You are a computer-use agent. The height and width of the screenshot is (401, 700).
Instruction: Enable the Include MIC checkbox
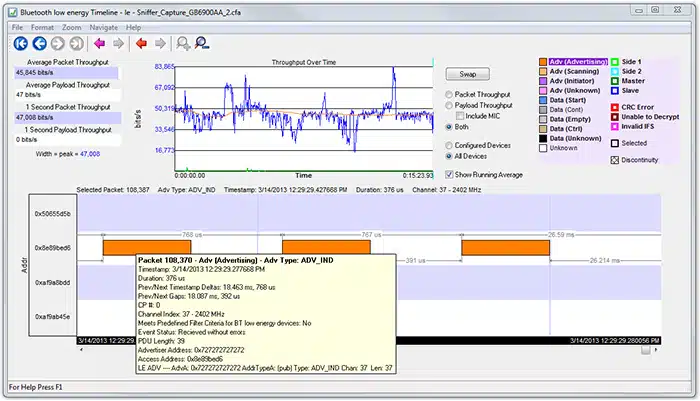[461, 116]
